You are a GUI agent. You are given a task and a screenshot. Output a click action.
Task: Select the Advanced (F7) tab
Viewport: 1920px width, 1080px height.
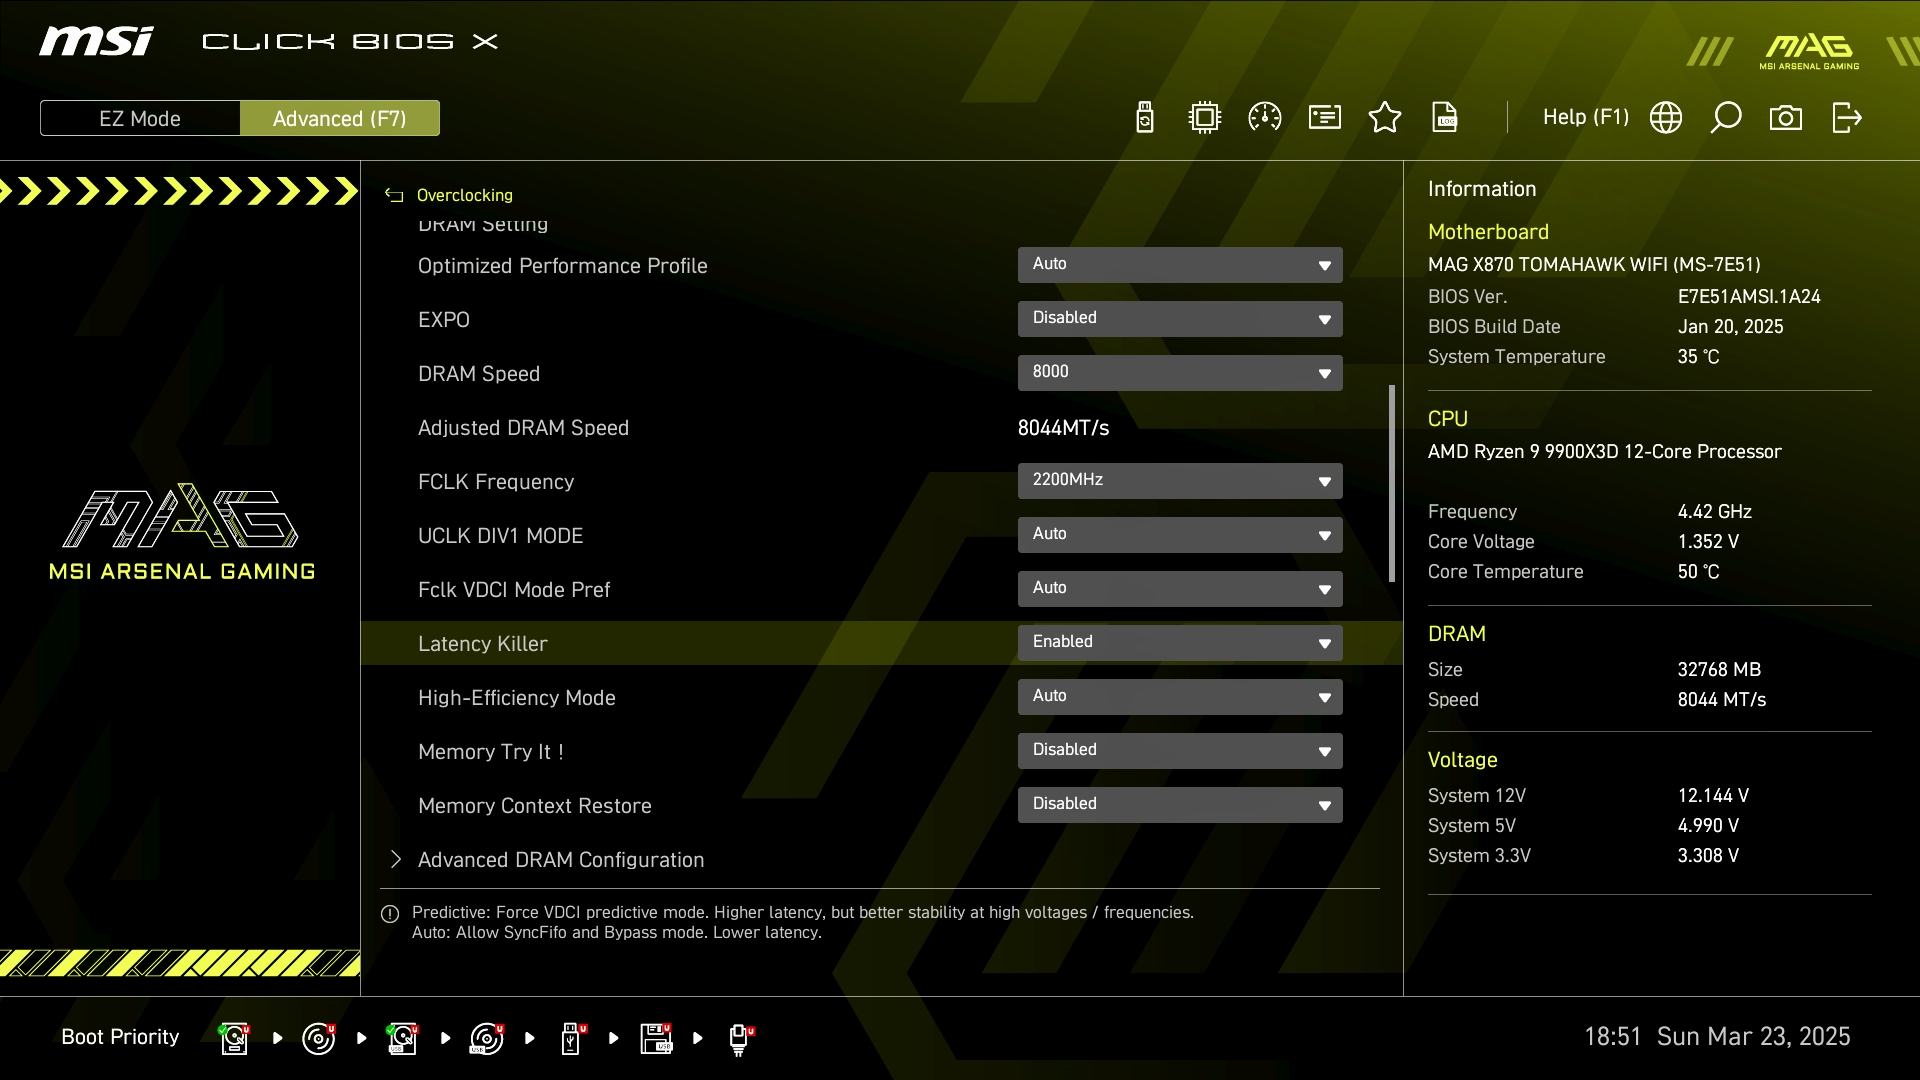(339, 118)
